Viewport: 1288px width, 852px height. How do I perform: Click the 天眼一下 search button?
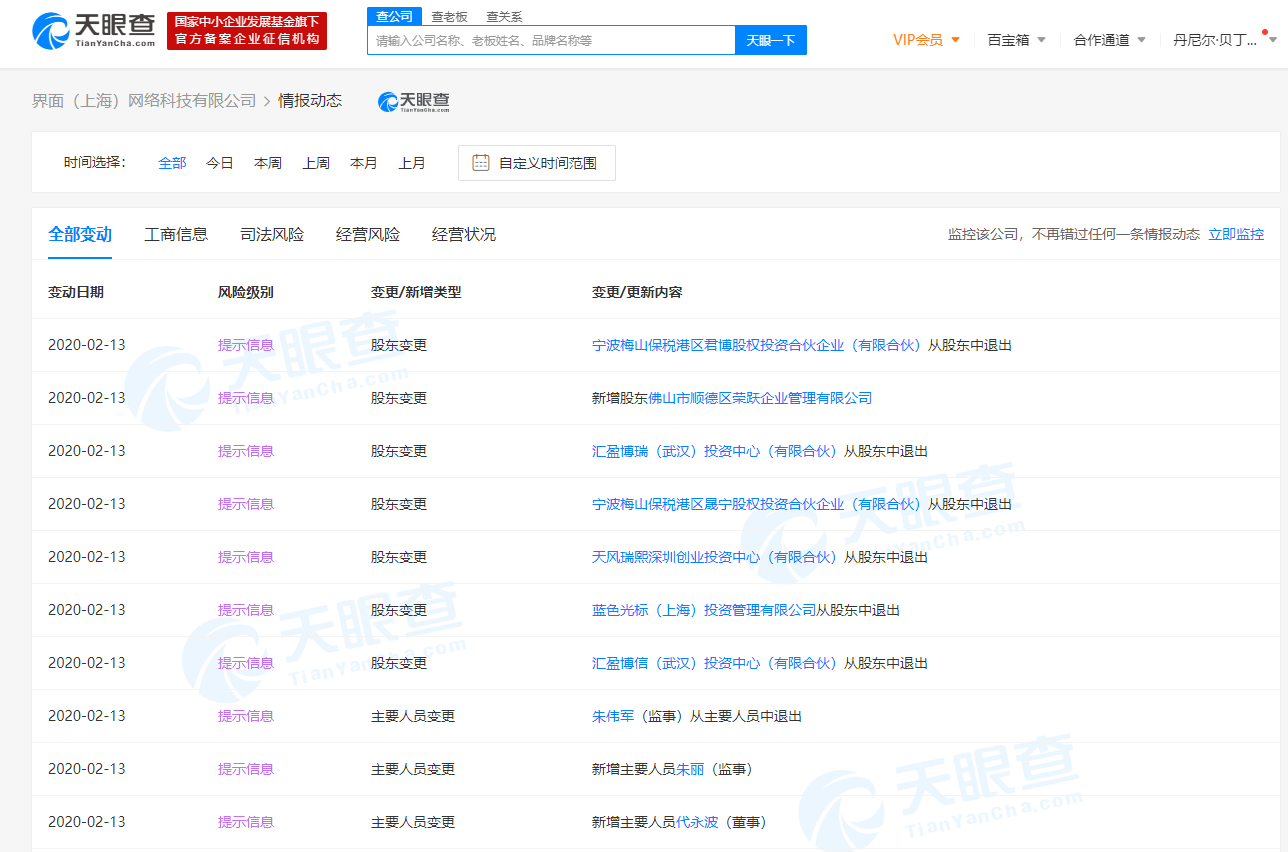(770, 40)
